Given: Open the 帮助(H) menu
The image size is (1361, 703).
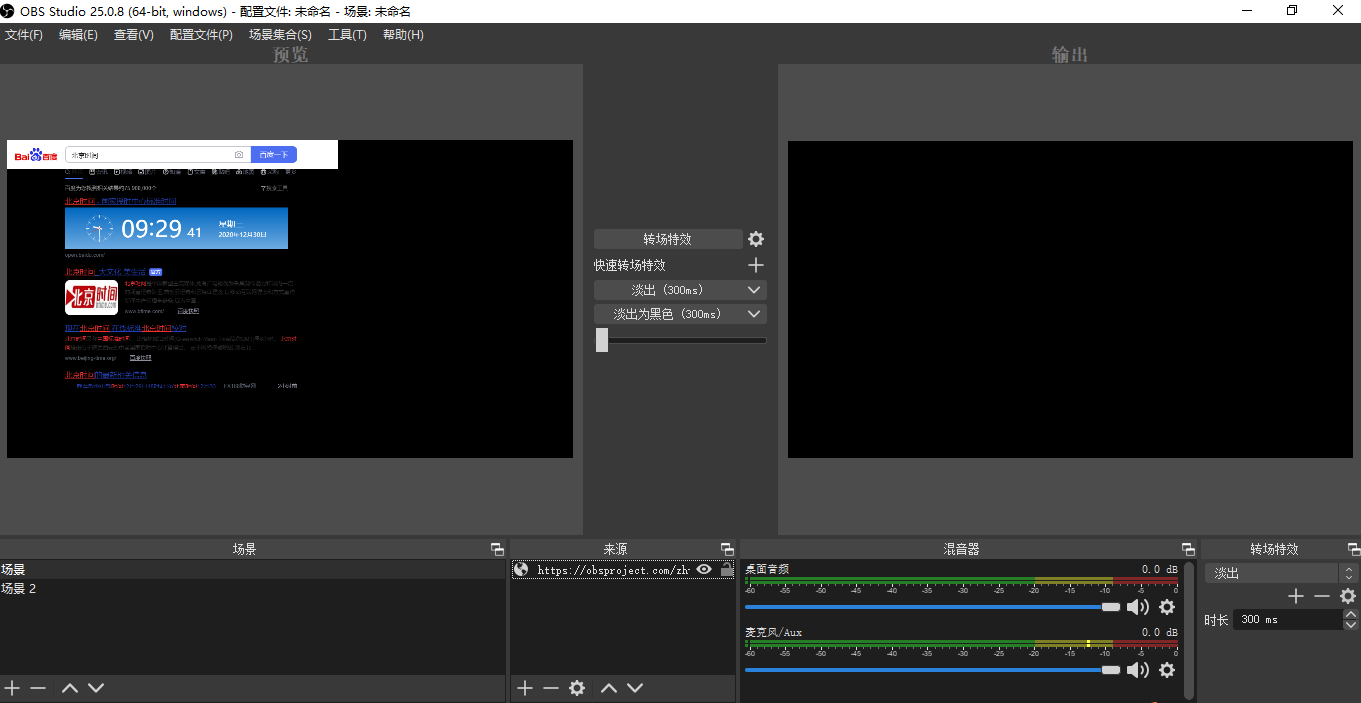Looking at the screenshot, I should click(403, 35).
